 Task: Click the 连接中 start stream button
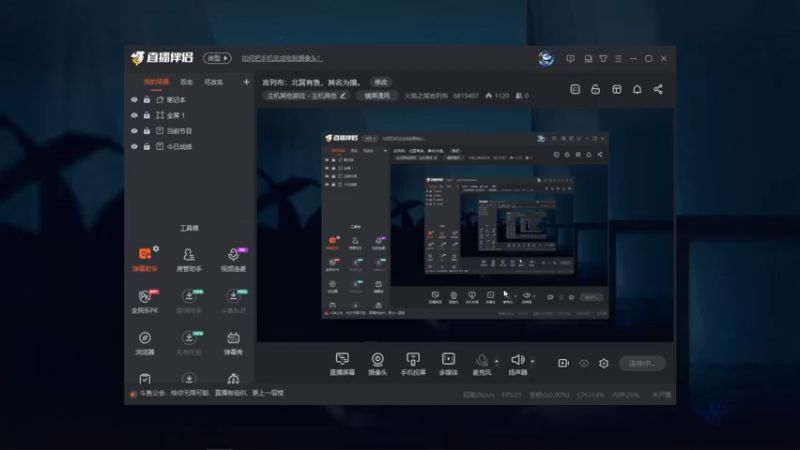click(642, 363)
